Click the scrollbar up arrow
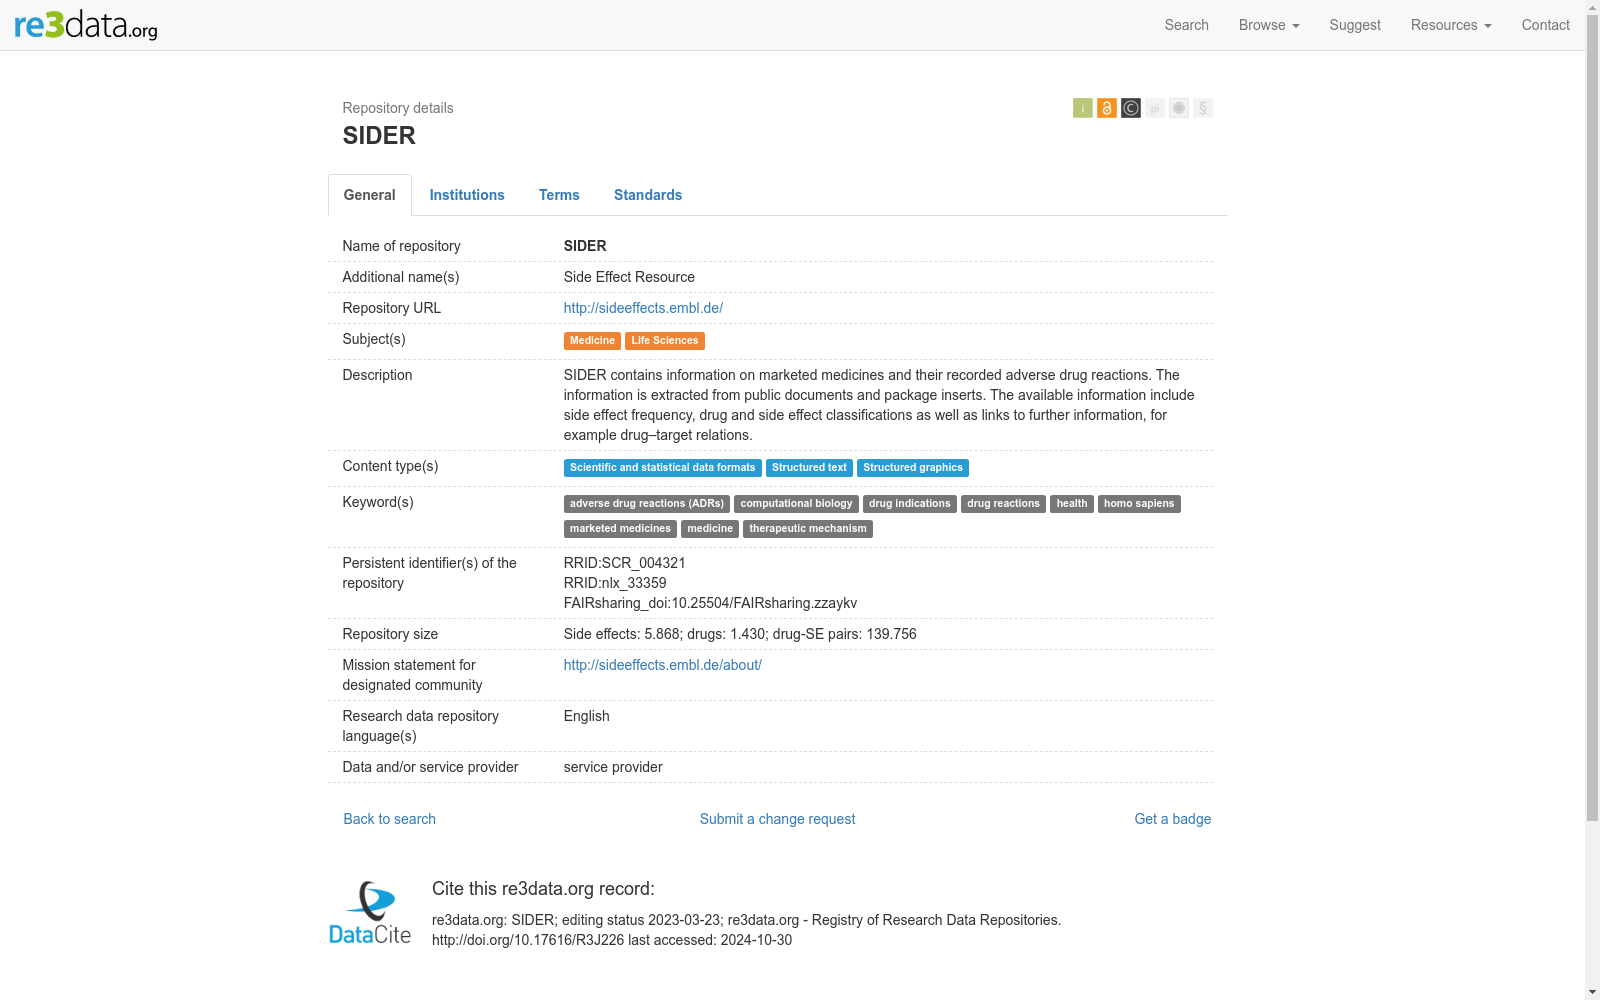Image resolution: width=1600 pixels, height=1000 pixels. pos(1592,7)
